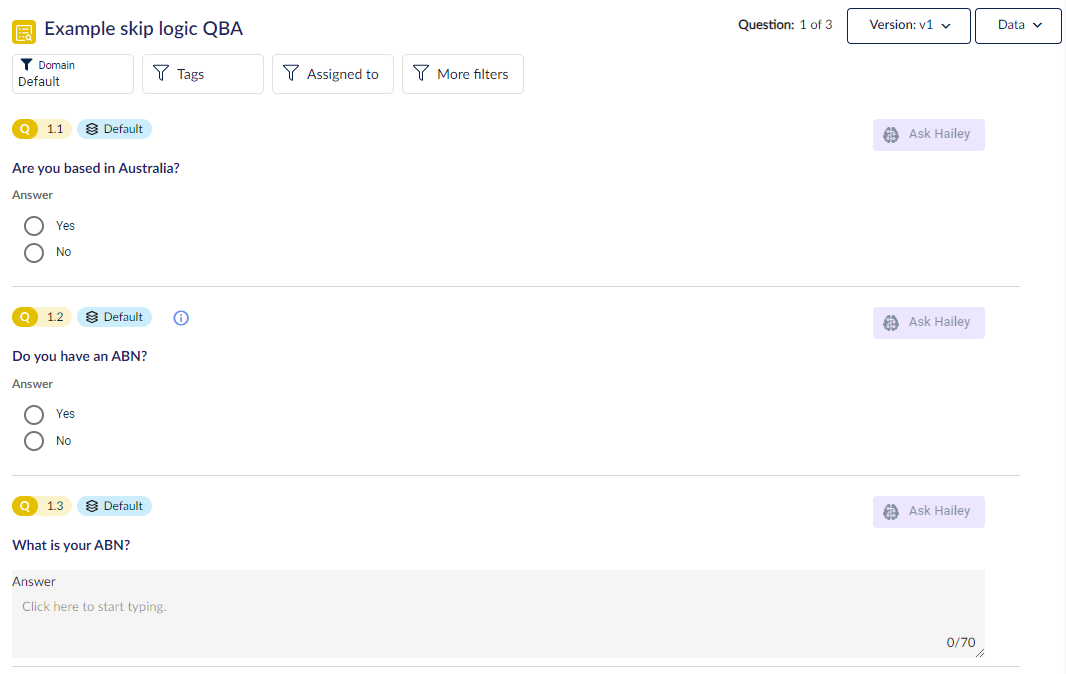
Task: Select Yes for 'Are you based in Australia?'
Action: point(34,226)
